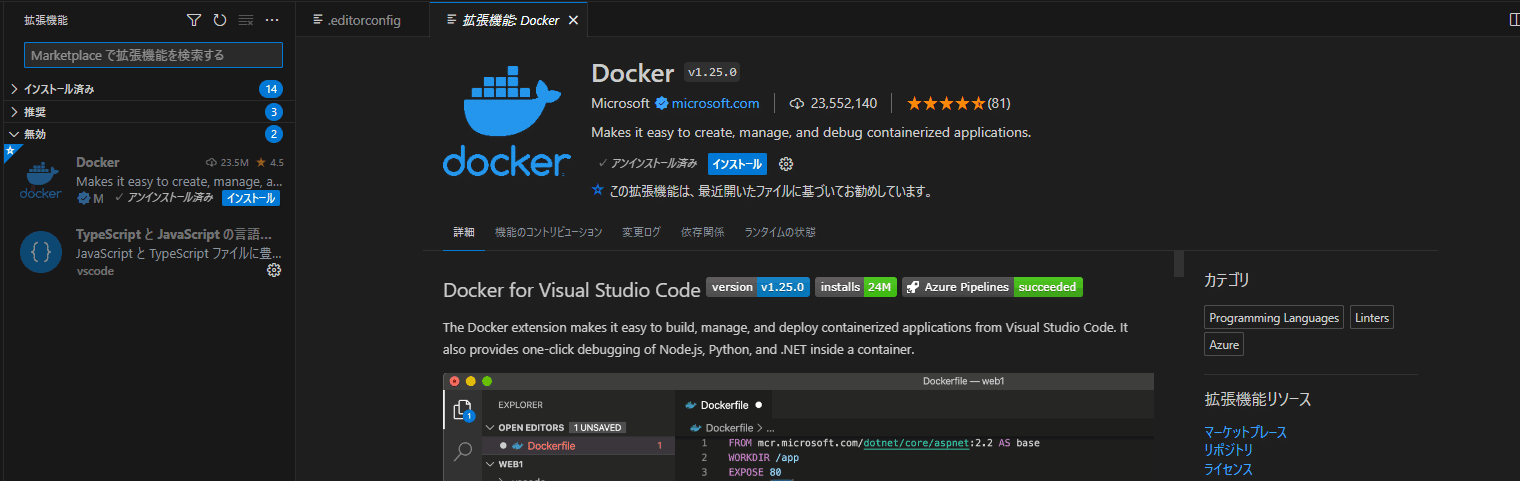Screen dimensions: 1520x481
Task: Select the Programming Languages category
Action: [1274, 318]
